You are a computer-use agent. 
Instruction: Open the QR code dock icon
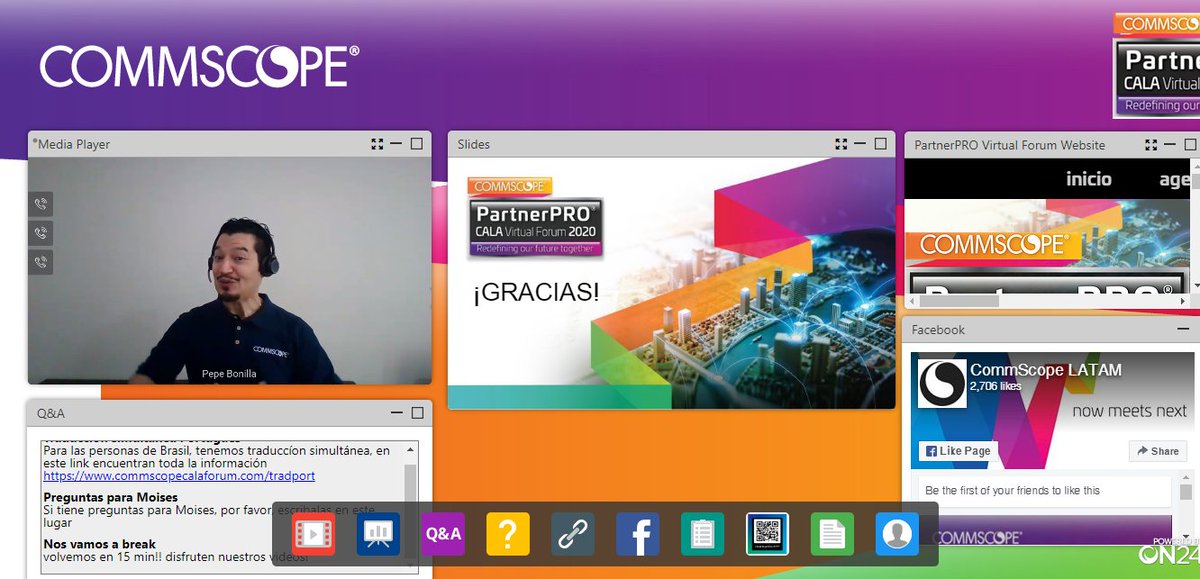click(768, 534)
